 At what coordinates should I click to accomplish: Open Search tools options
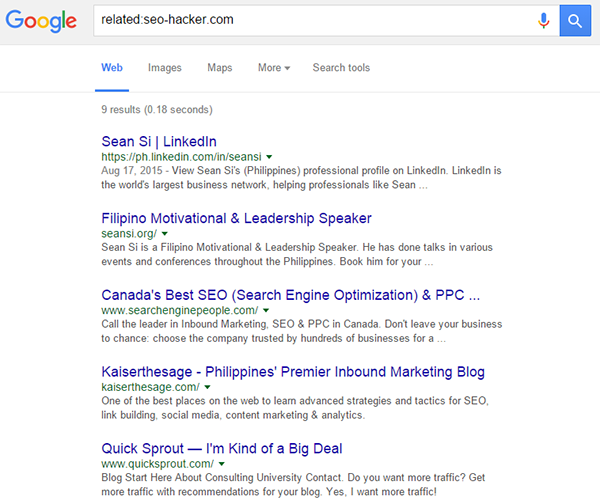tap(341, 68)
